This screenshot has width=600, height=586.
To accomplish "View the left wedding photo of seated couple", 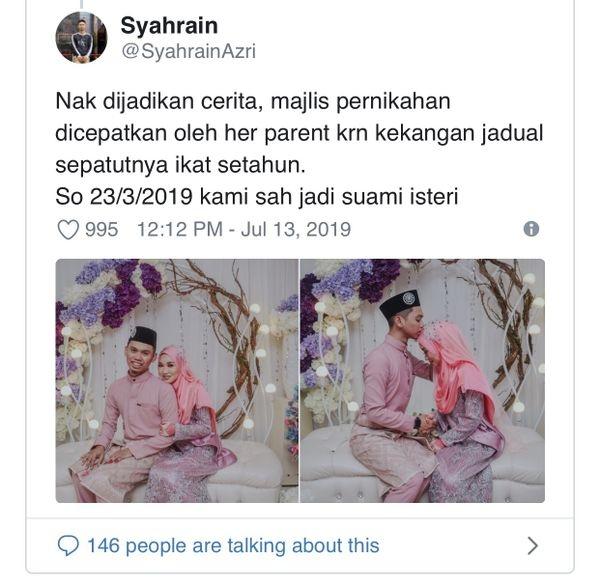I will point(177,381).
